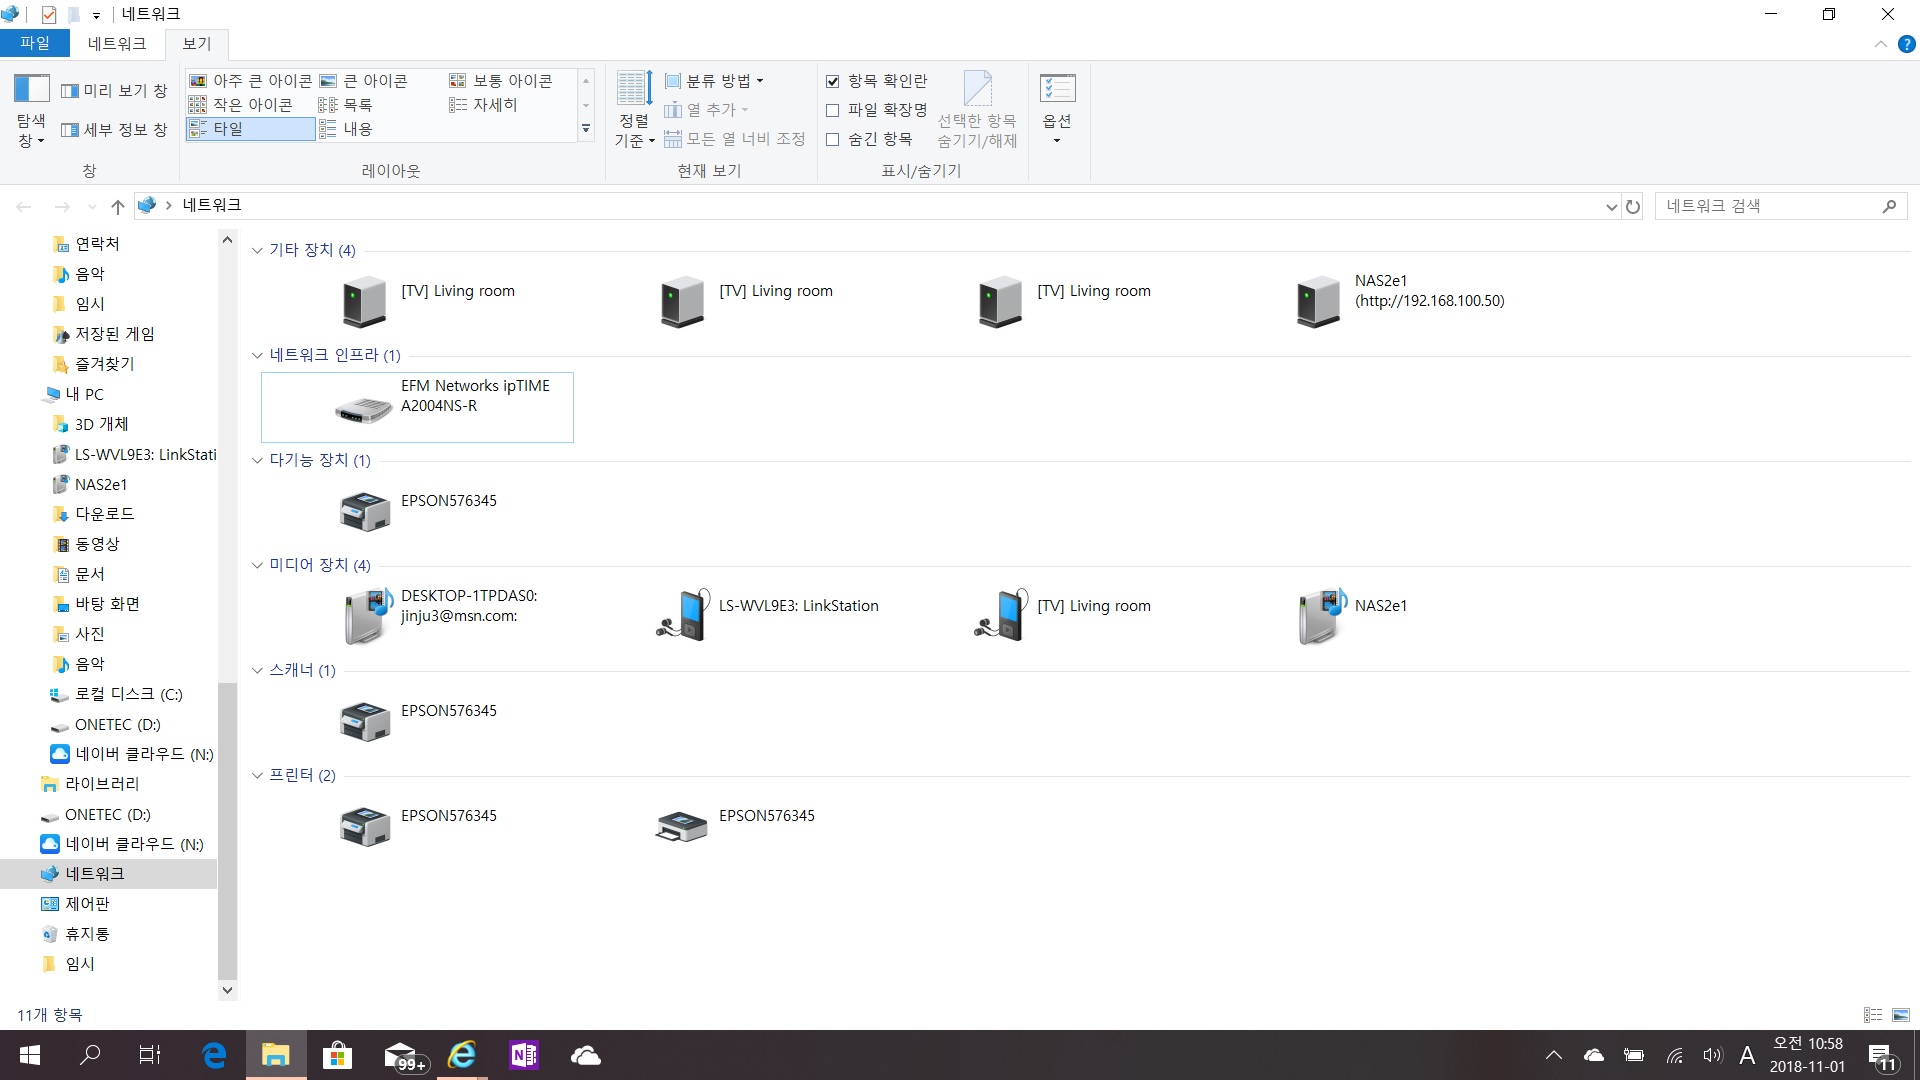Collapse the 프린터 (2) group

[257, 775]
